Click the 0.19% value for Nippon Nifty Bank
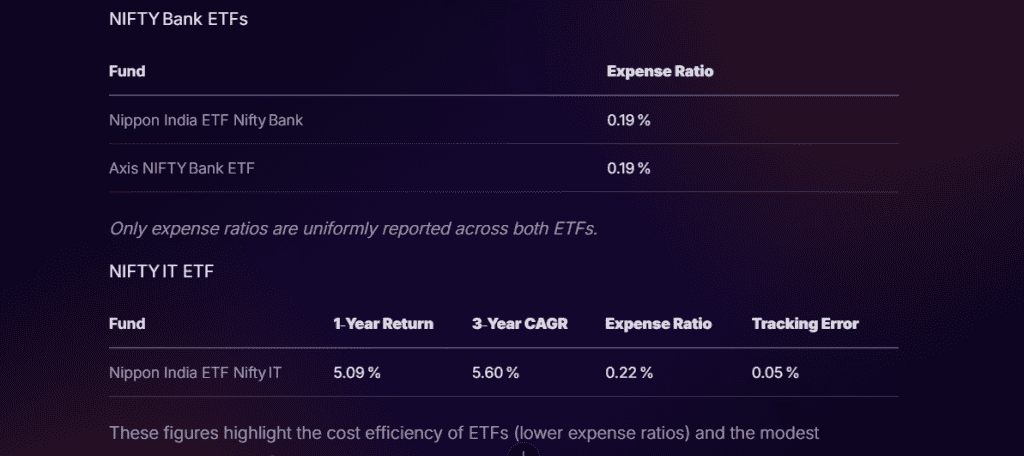Viewport: 1024px width, 456px height. pos(629,120)
